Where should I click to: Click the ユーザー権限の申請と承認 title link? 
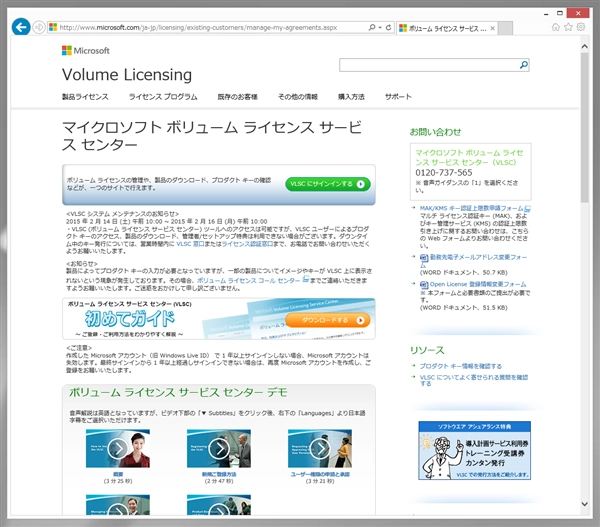pyautogui.click(x=320, y=474)
